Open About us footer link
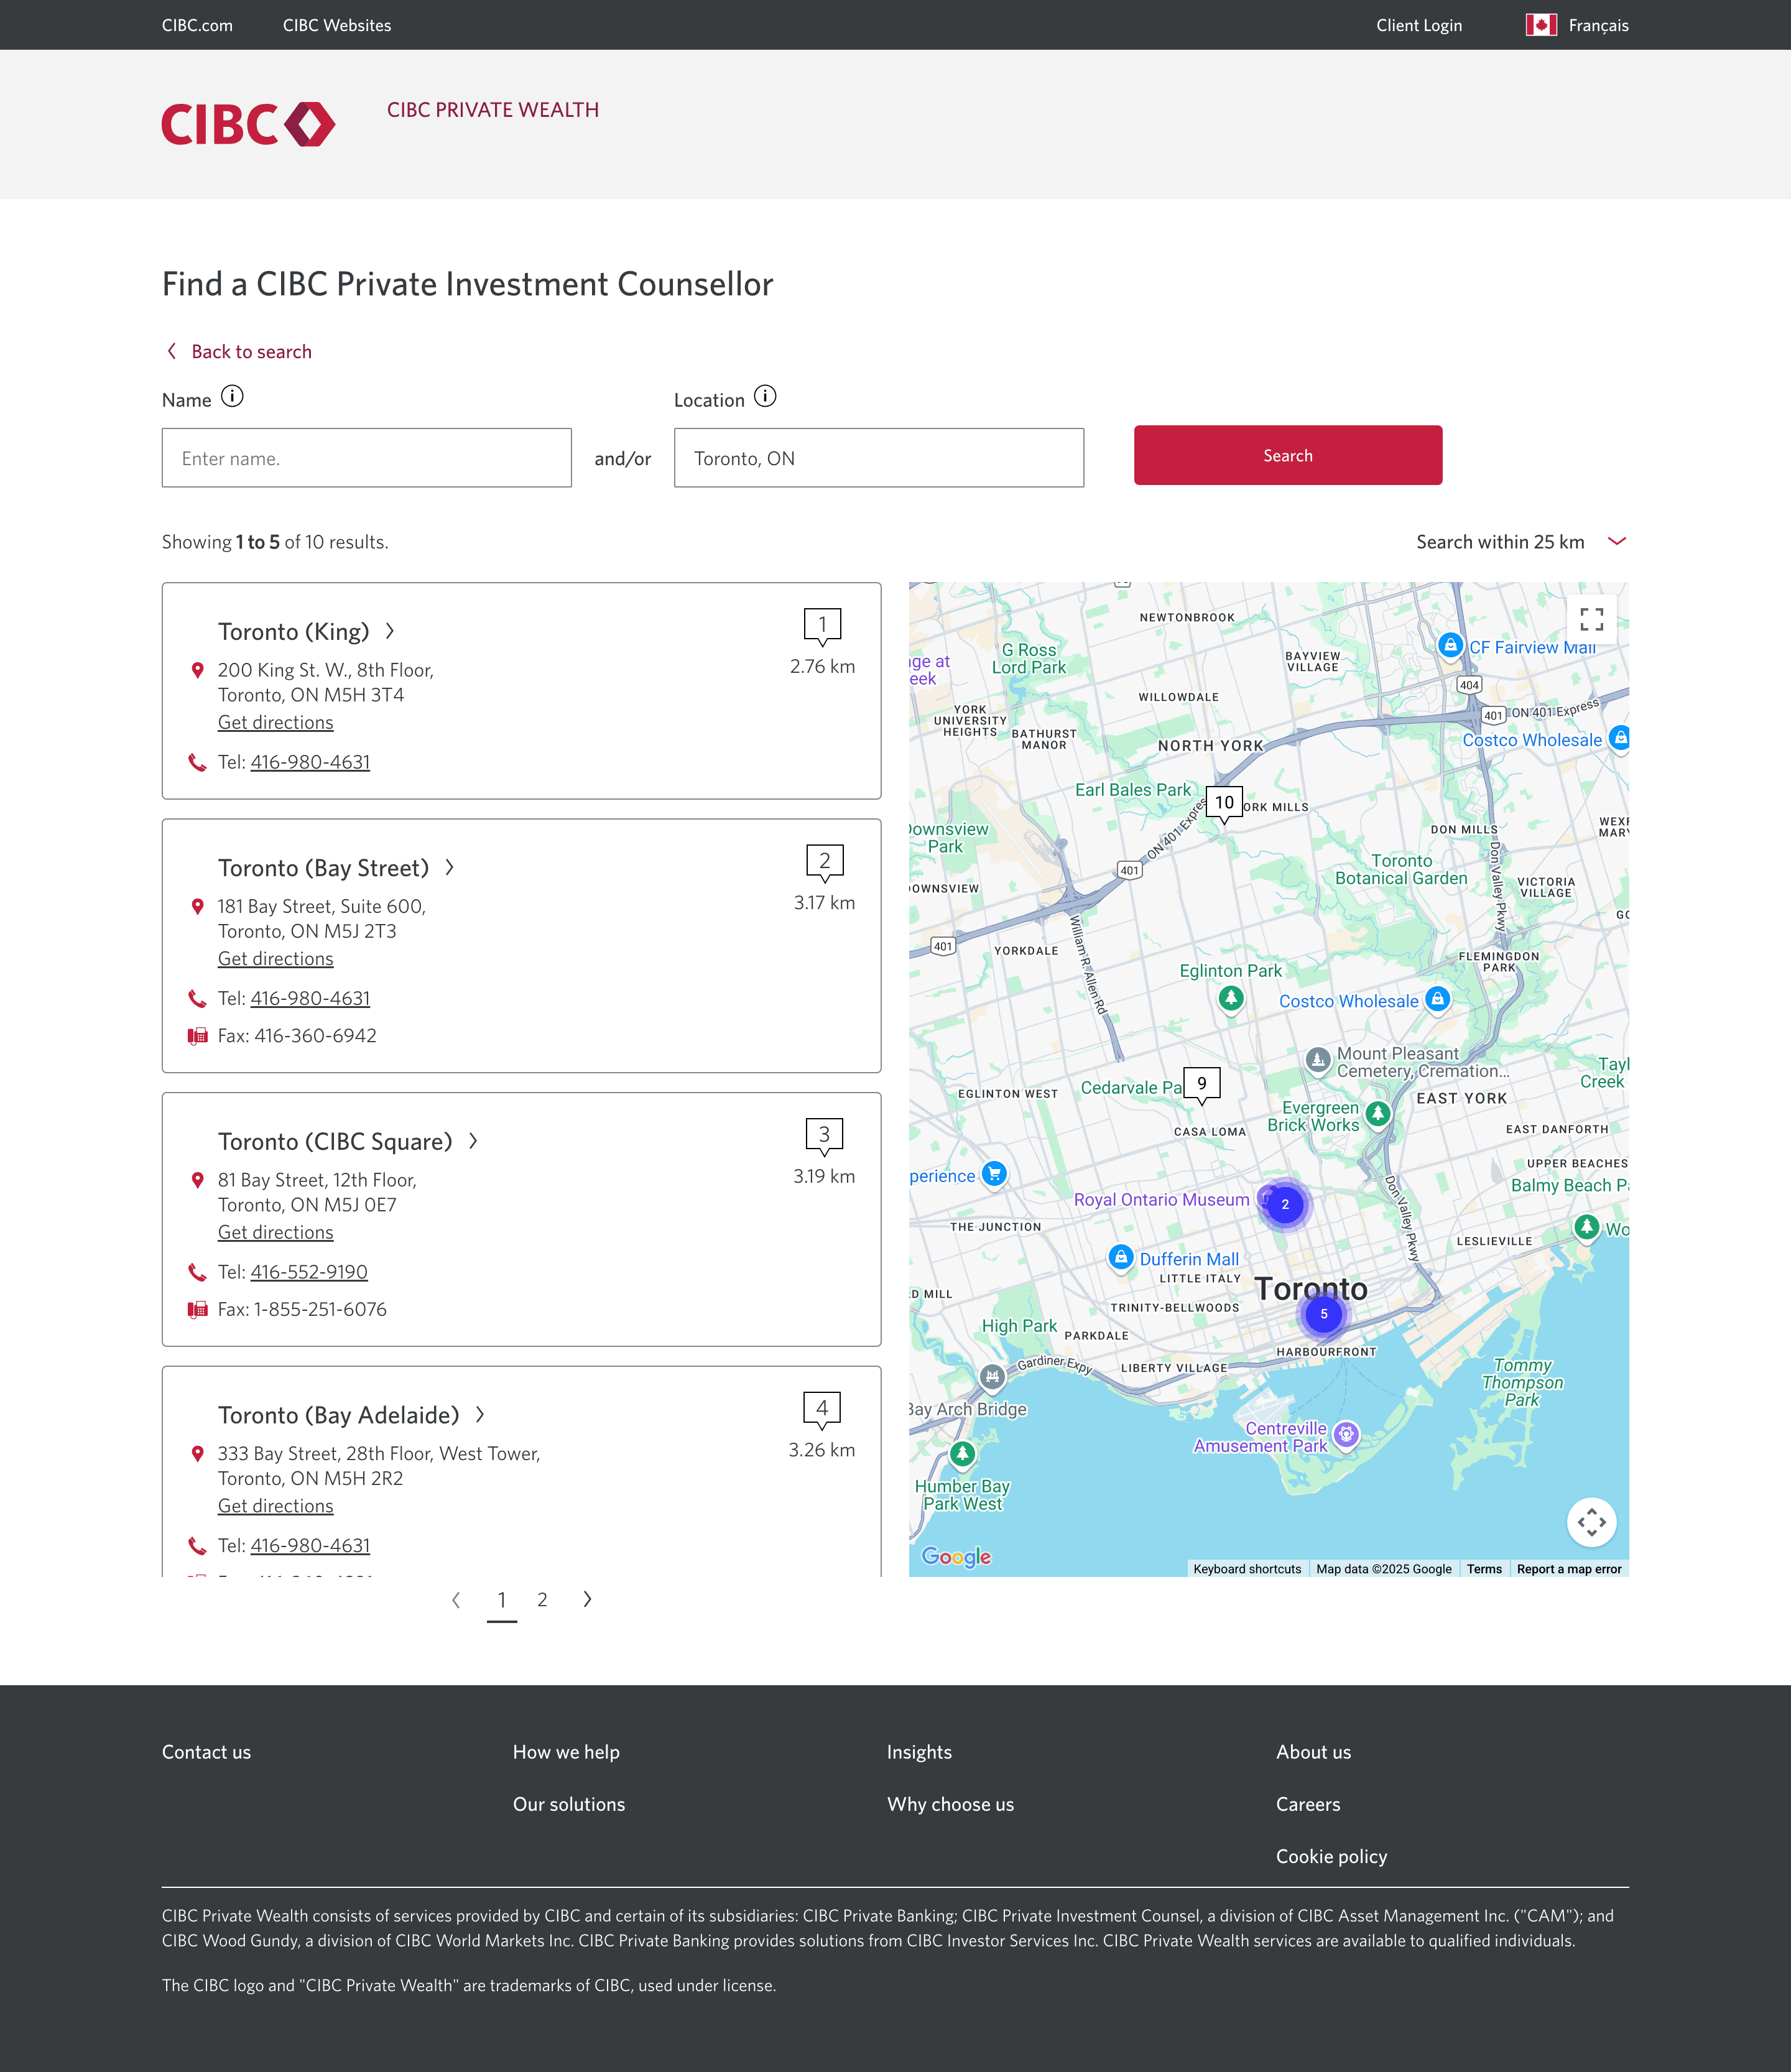1791x2072 pixels. pos(1313,1752)
